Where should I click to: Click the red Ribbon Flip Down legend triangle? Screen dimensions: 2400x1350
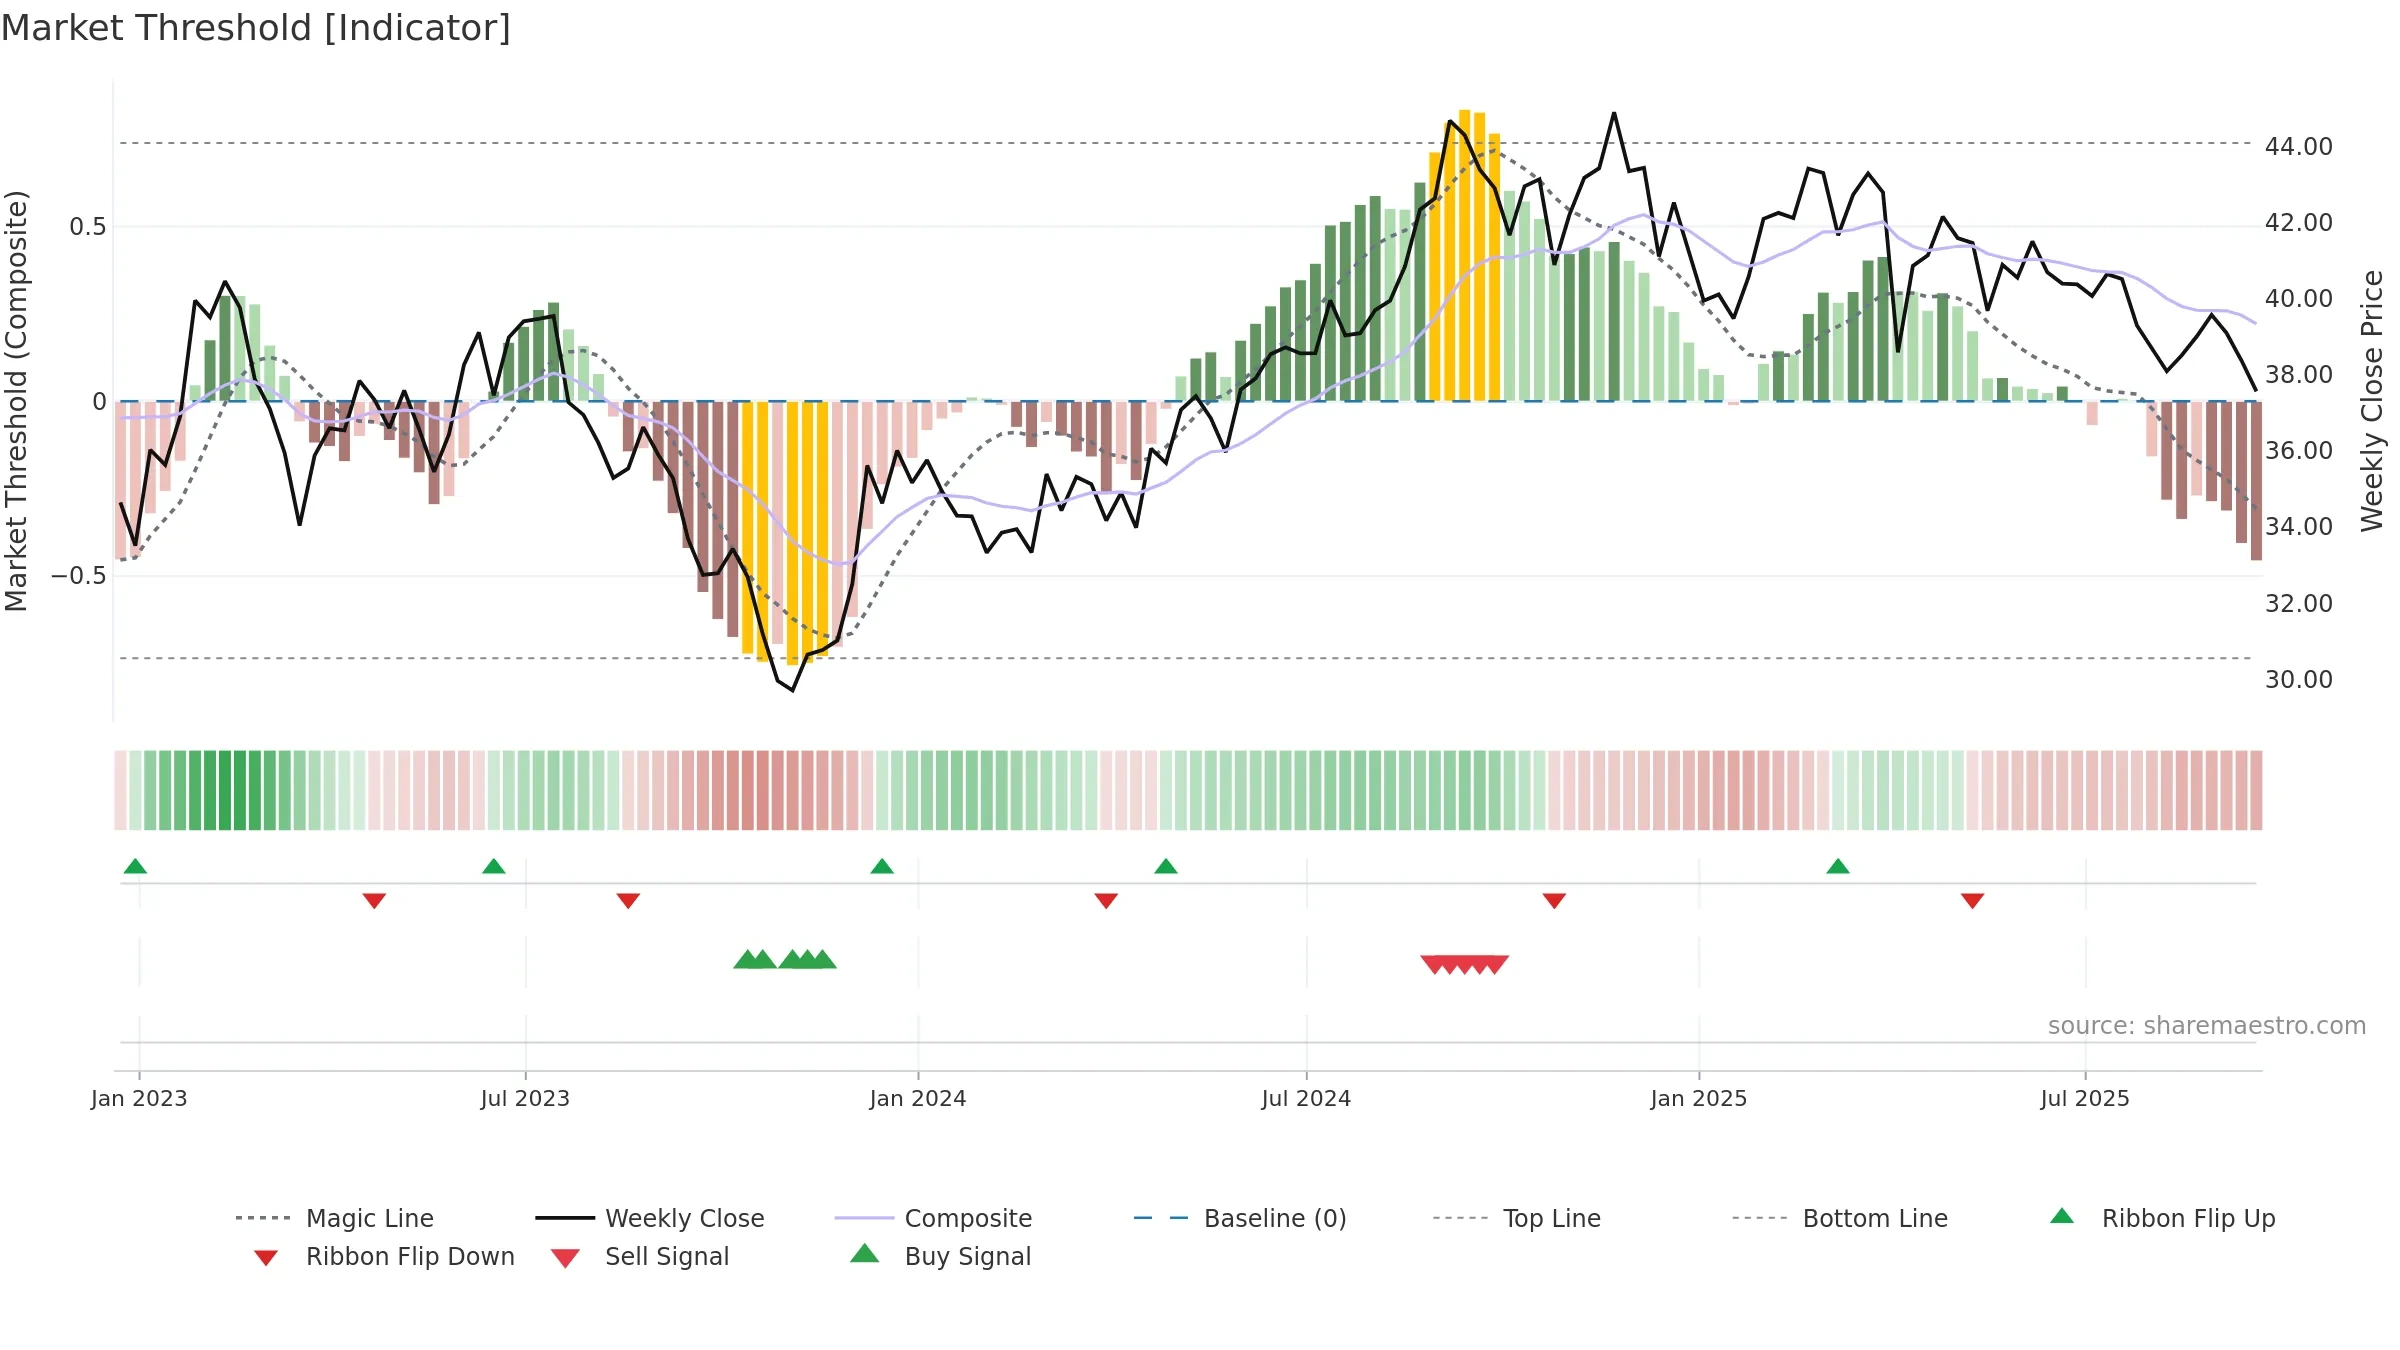[x=266, y=1258]
